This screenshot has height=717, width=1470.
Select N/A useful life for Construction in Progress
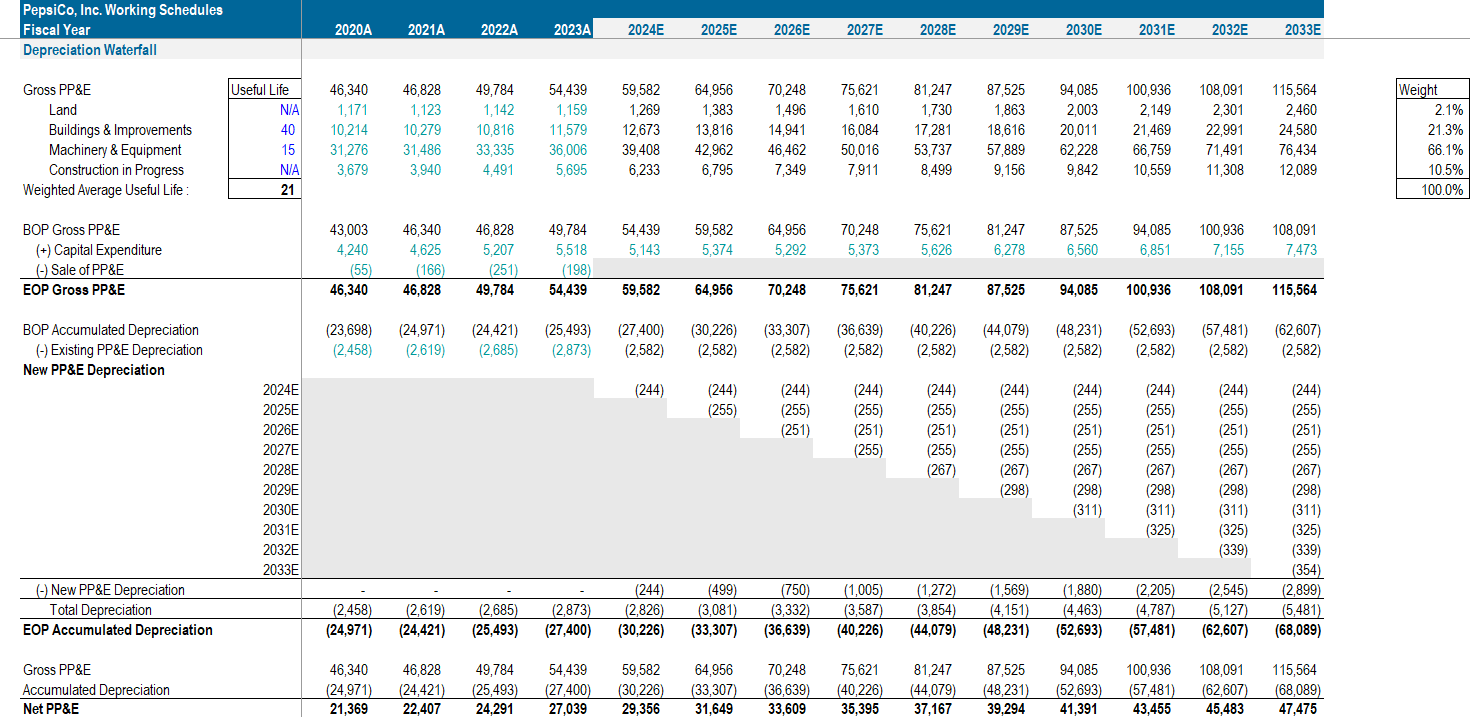[x=290, y=170]
